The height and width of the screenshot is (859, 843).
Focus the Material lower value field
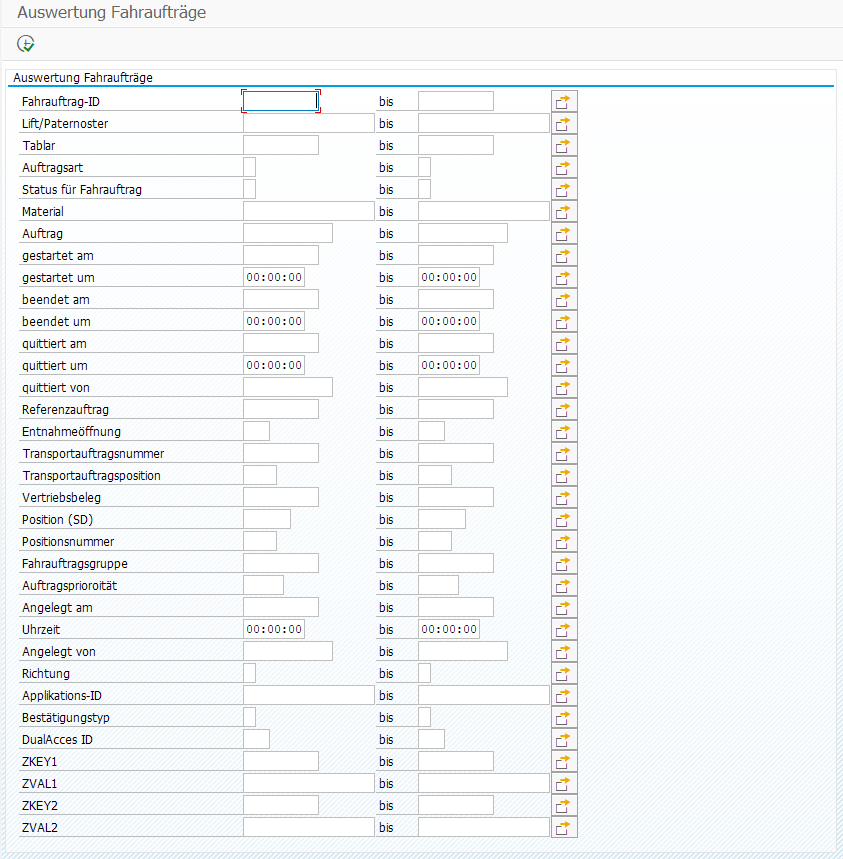coord(308,211)
